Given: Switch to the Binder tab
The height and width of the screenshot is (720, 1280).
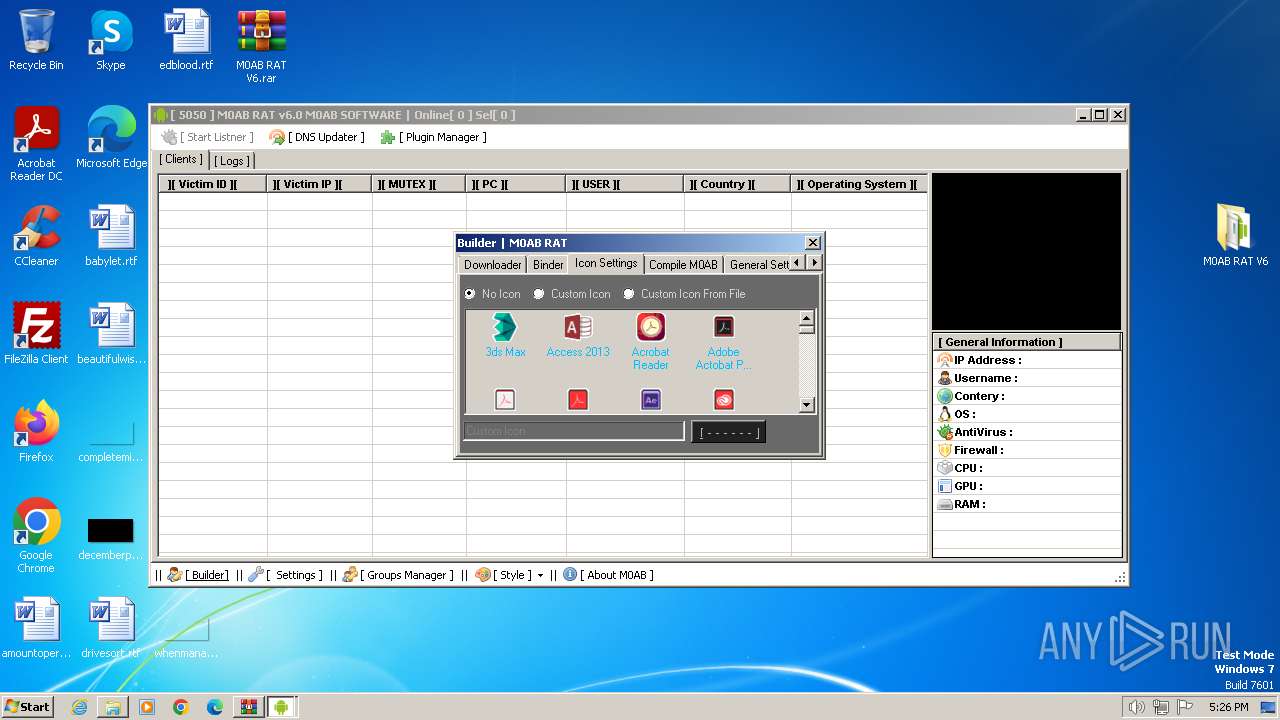Looking at the screenshot, I should tap(548, 264).
